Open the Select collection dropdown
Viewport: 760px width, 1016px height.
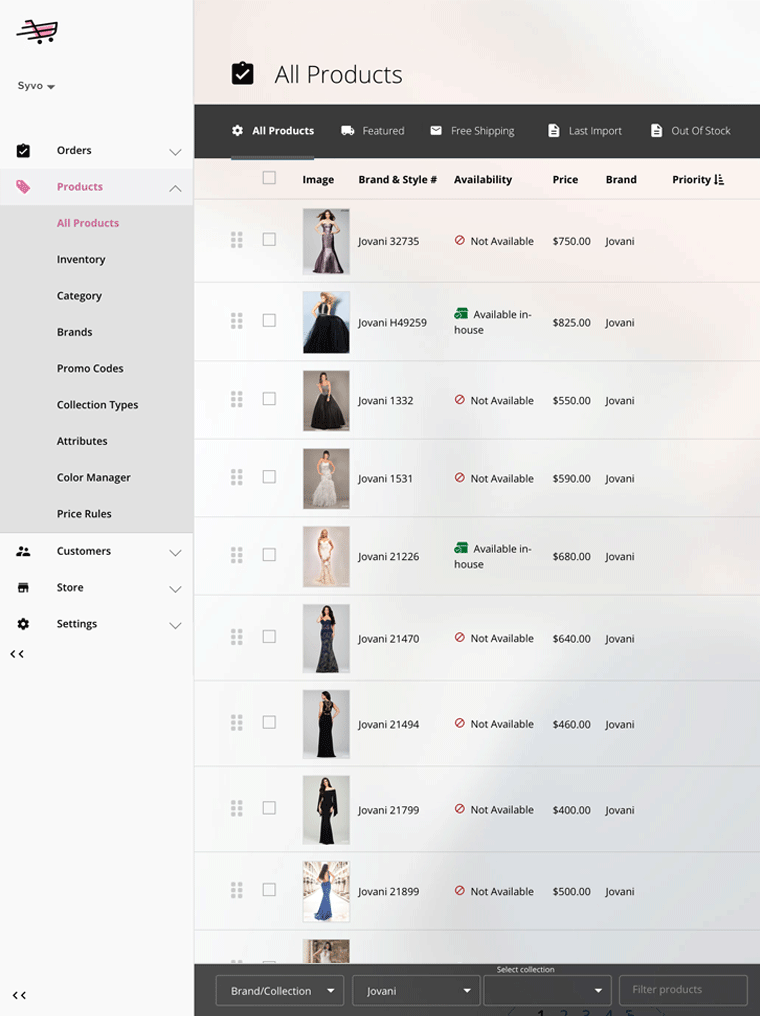[547, 991]
